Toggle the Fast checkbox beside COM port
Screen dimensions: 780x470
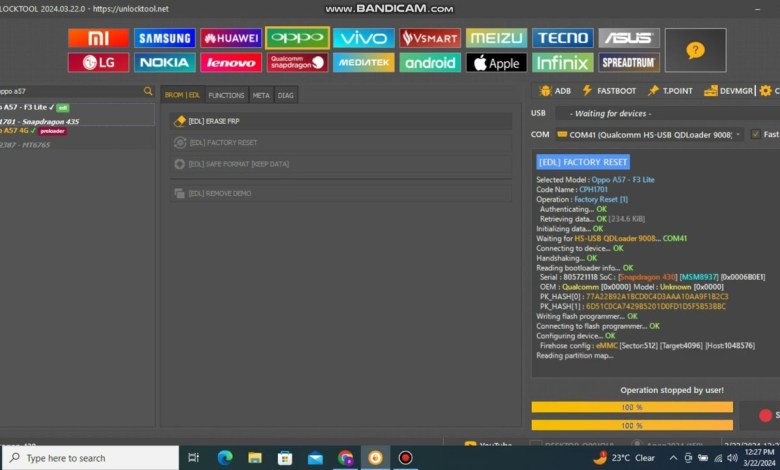coord(756,134)
